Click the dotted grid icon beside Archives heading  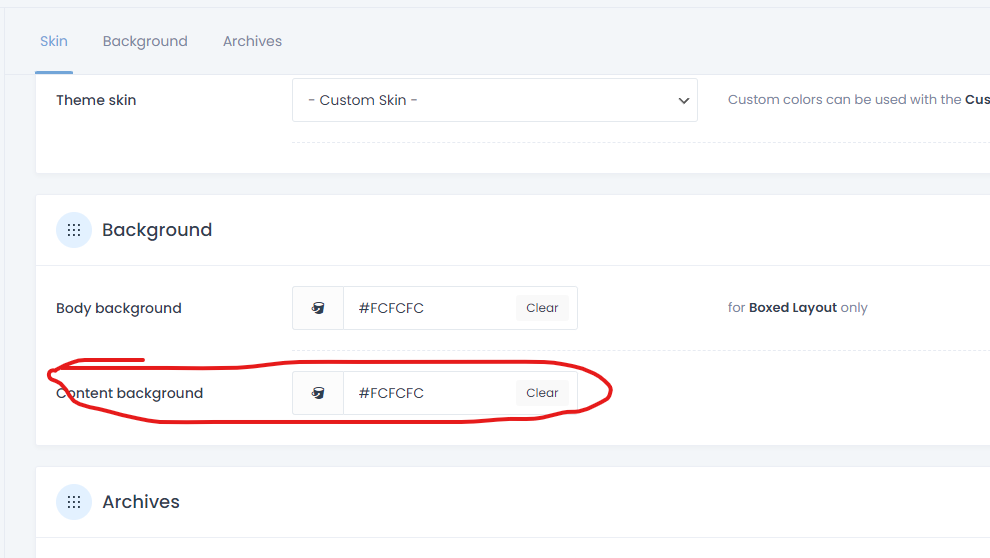(x=74, y=502)
